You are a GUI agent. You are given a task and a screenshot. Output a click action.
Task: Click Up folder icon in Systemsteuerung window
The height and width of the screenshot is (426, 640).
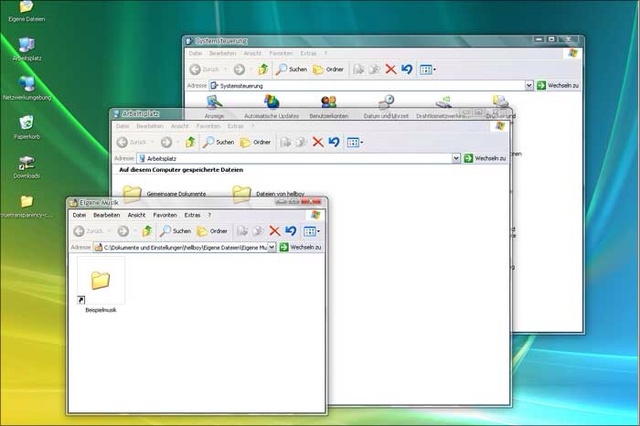point(263,69)
